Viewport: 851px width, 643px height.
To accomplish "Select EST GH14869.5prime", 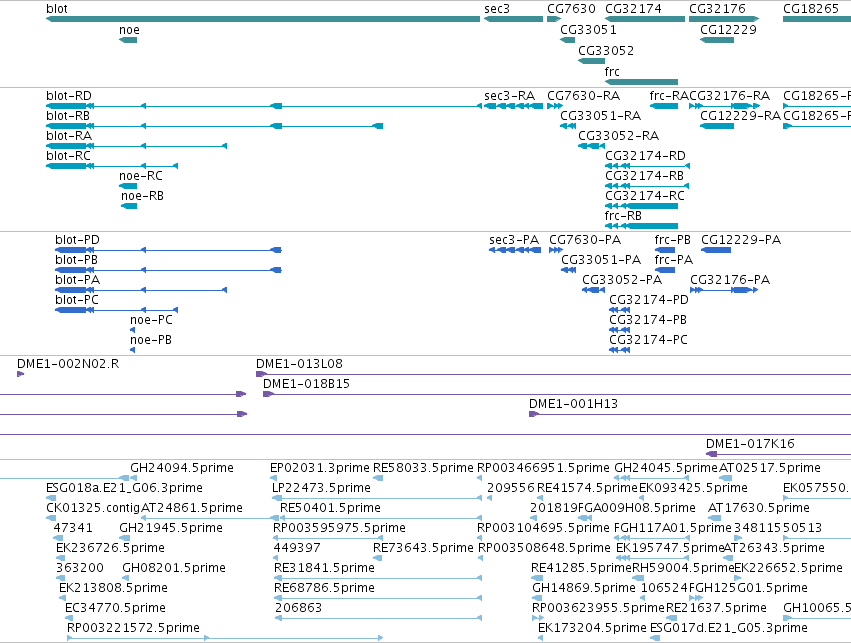I will click(583, 589).
